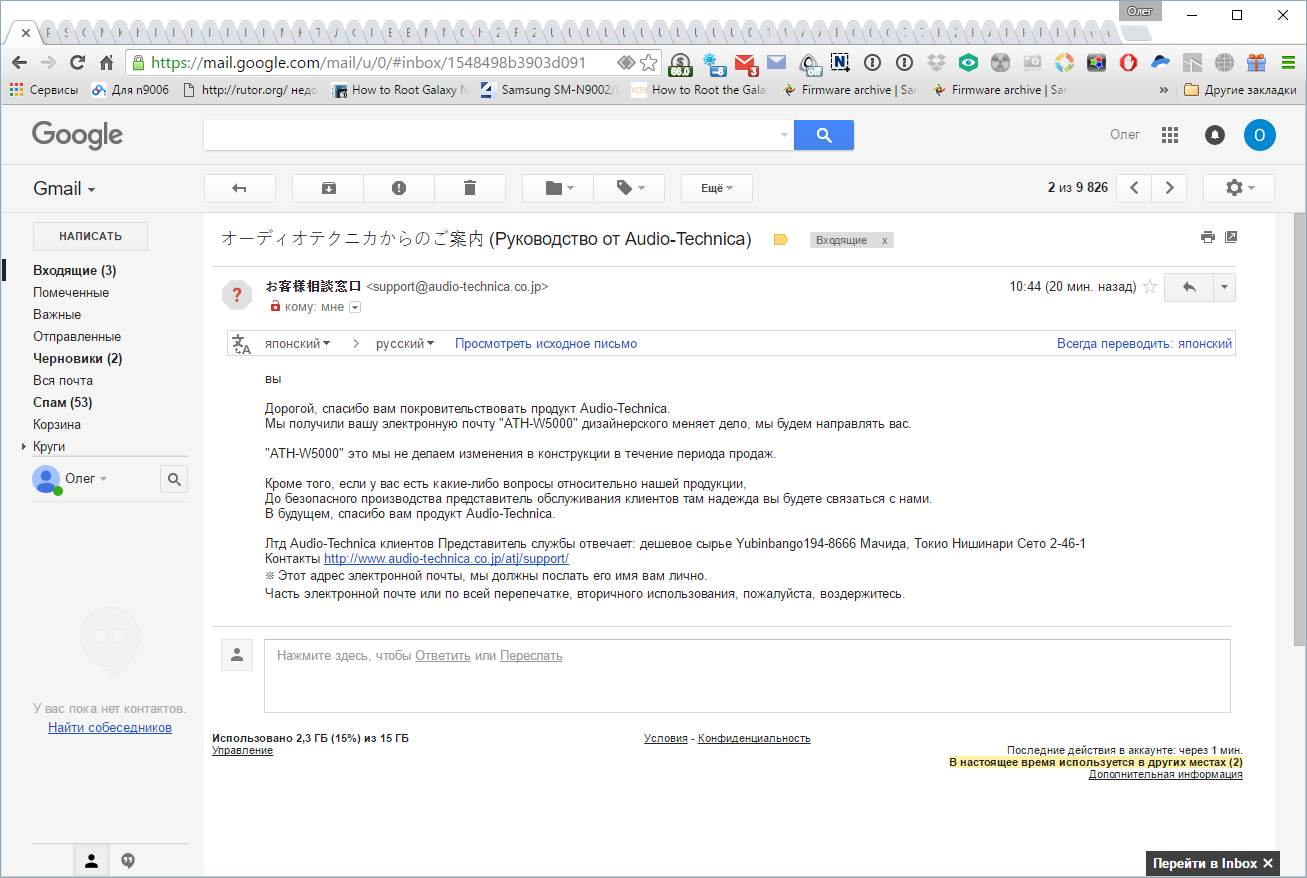
Task: Open the move-to folder menu
Action: click(558, 188)
